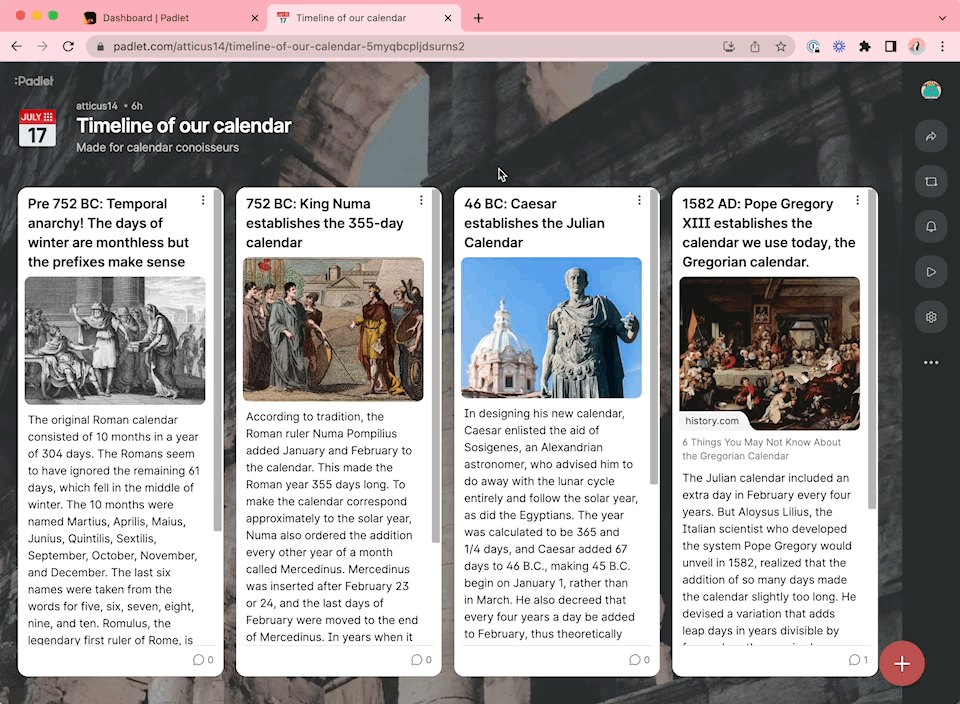Open the padlet settings gear
Screen dimensions: 960x704
pos(931,317)
